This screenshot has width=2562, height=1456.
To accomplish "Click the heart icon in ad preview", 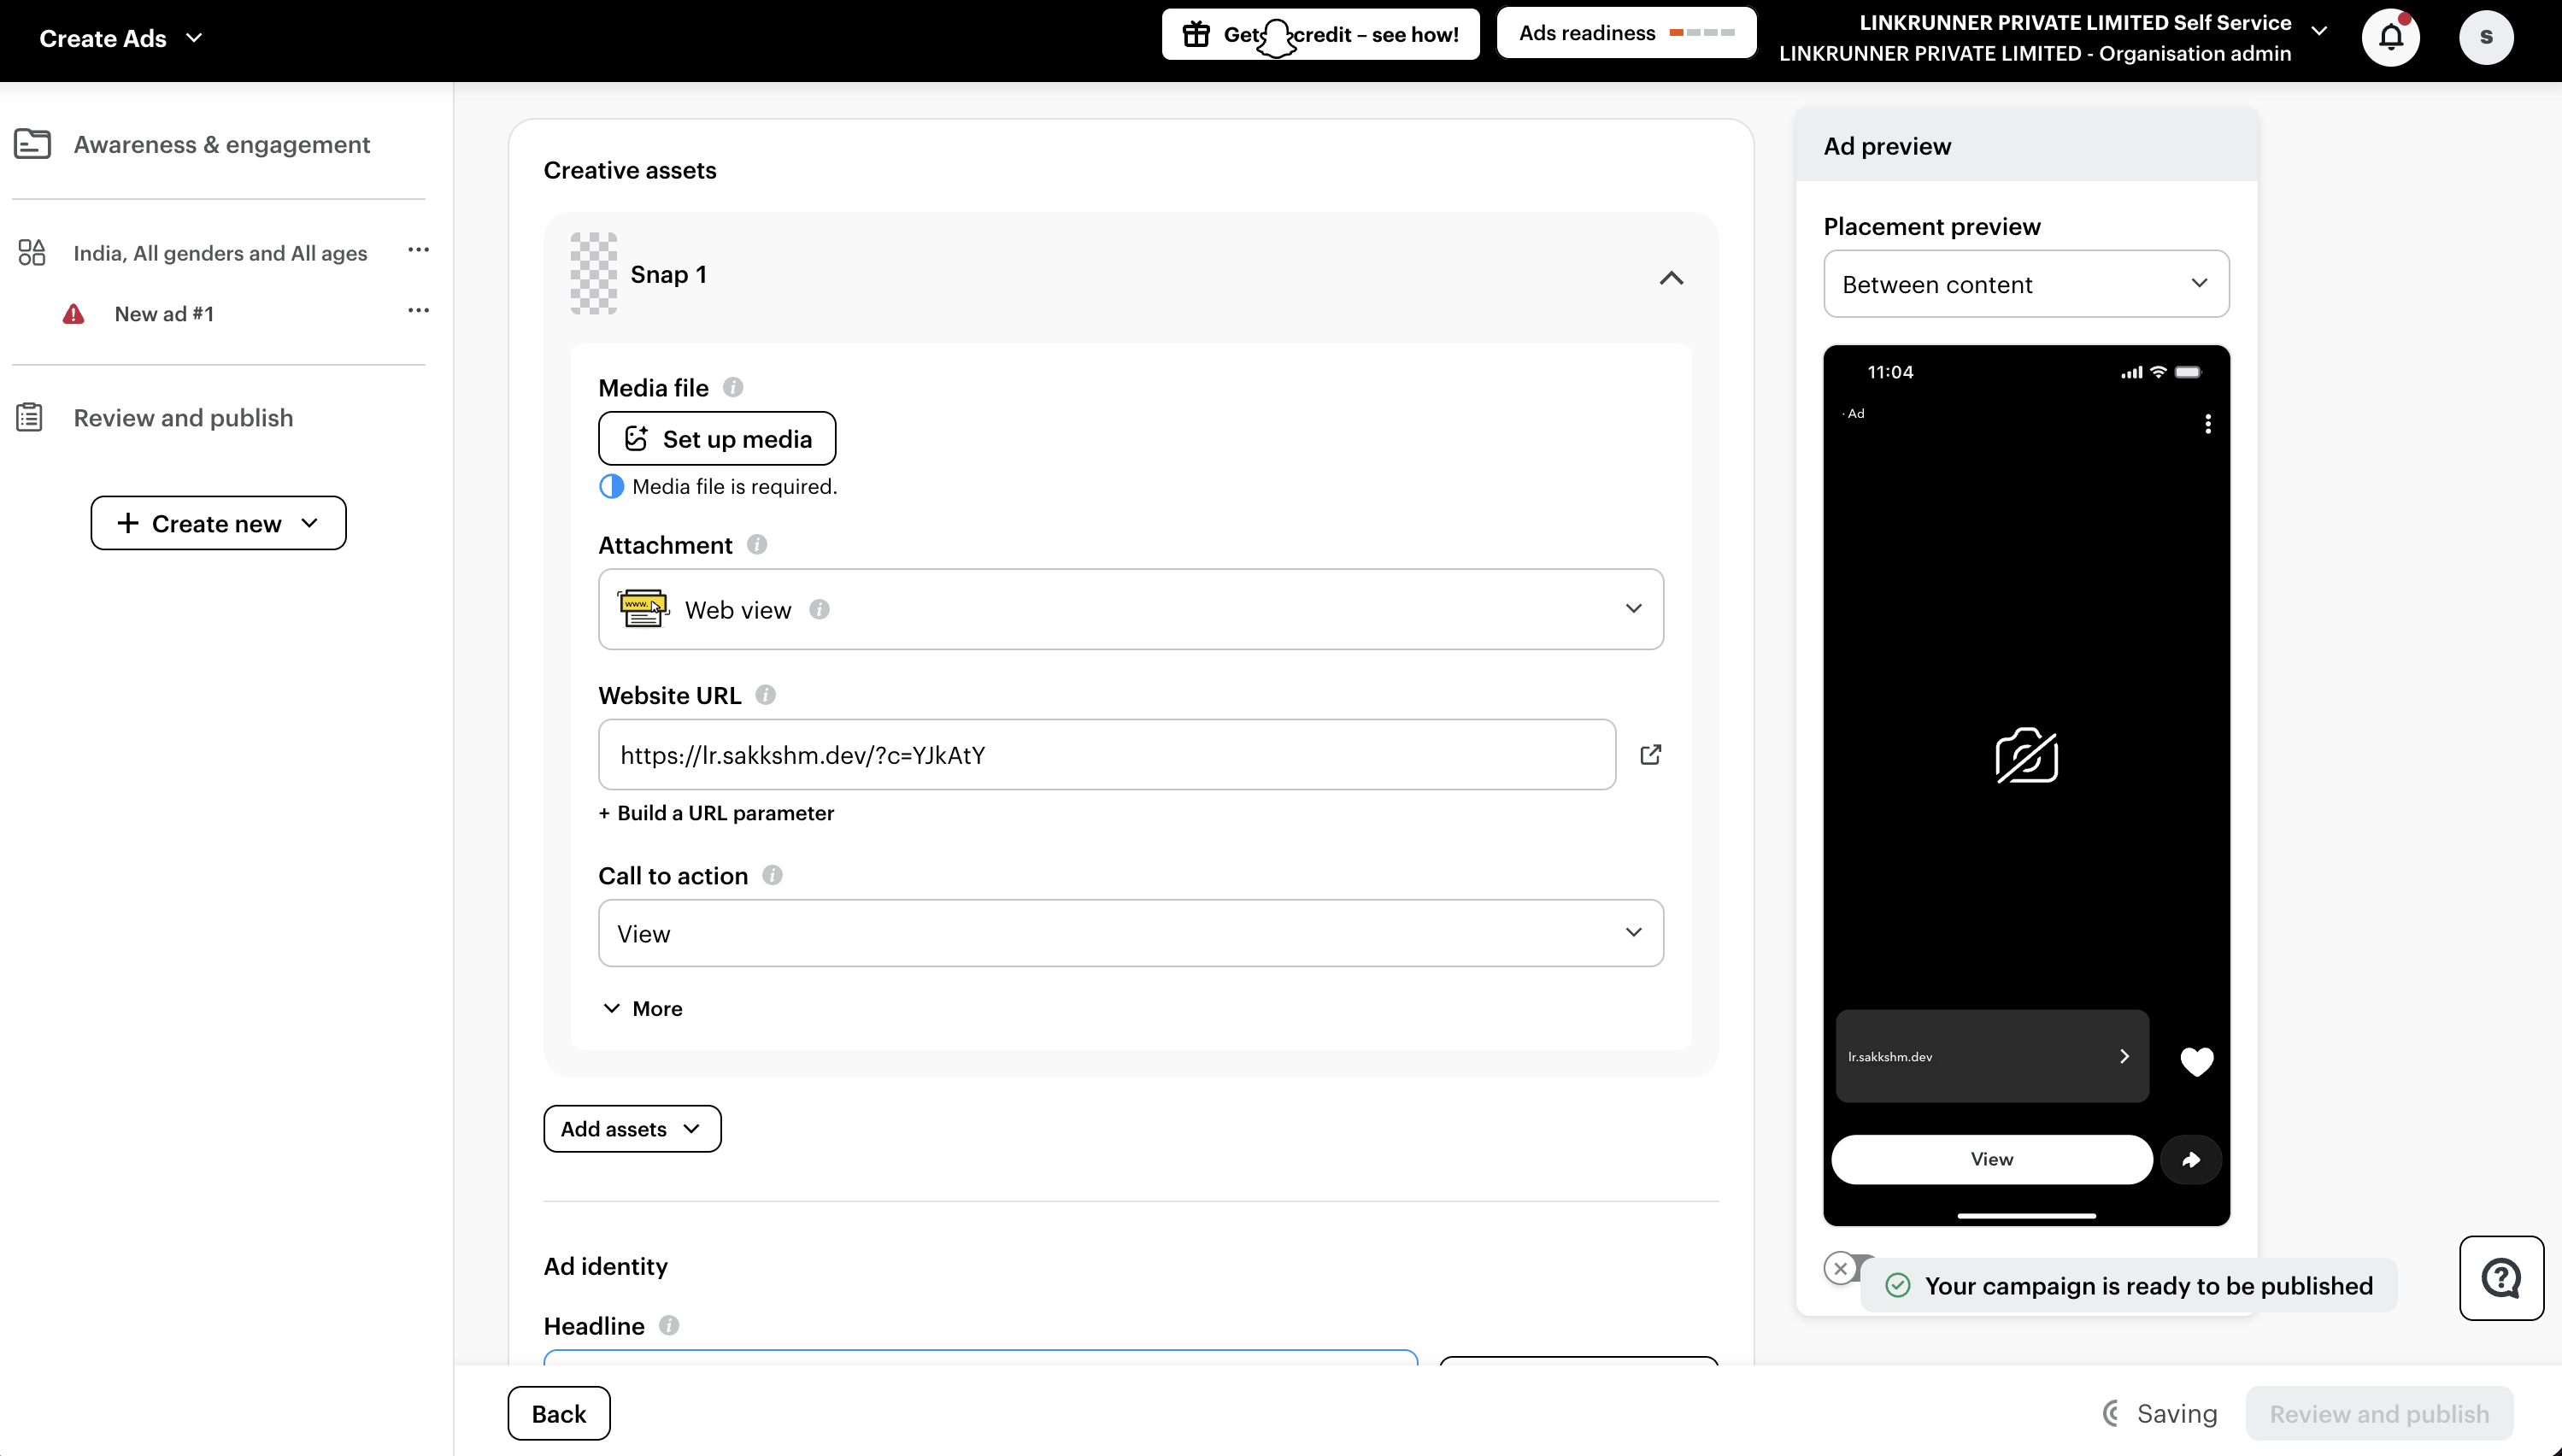I will [2196, 1061].
